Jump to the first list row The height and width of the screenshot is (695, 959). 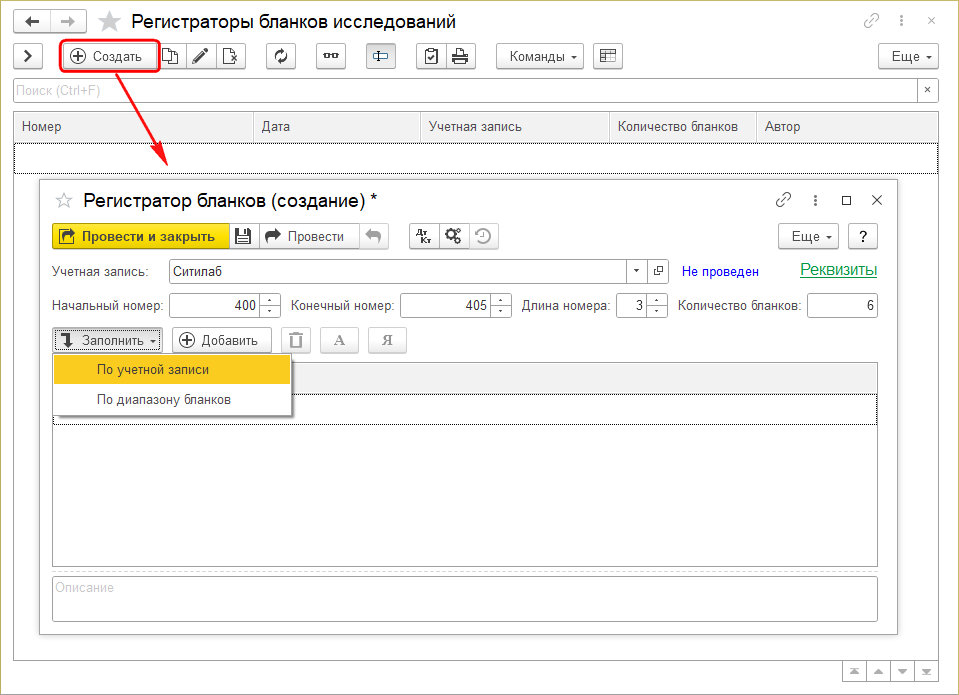(x=854, y=671)
